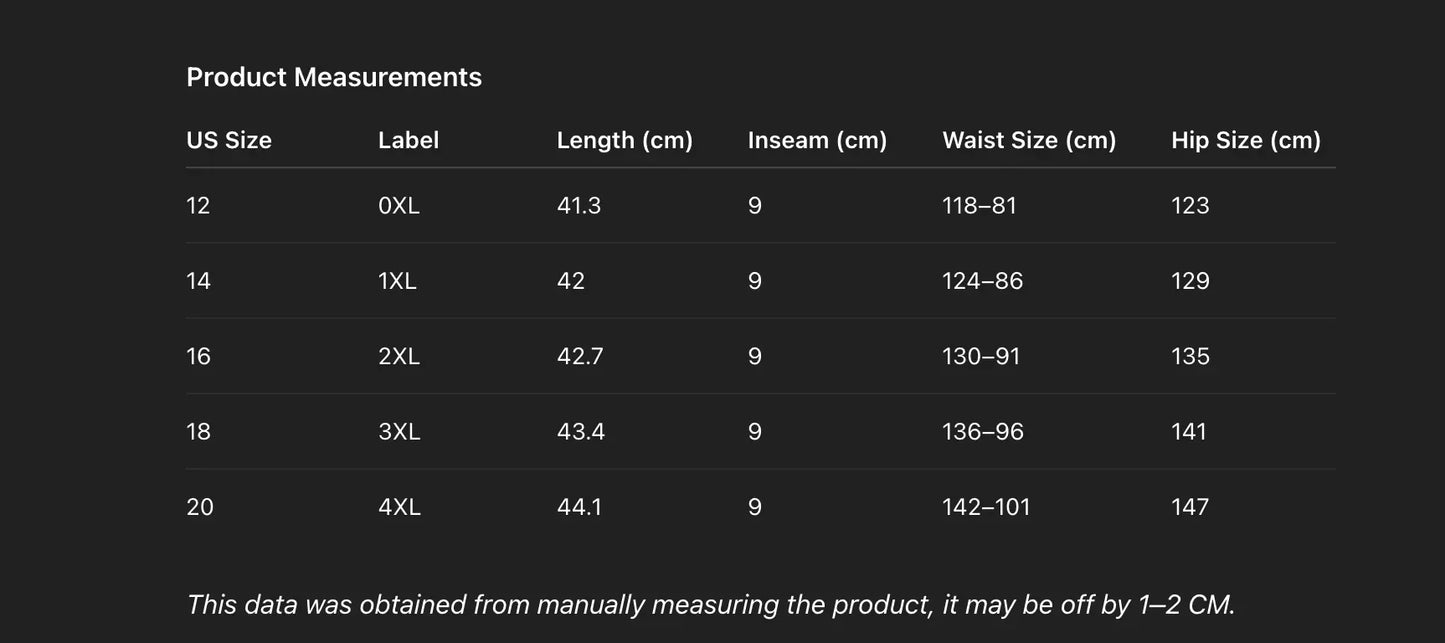Click the 147 hip size value
This screenshot has height=643, width=1445.
pyautogui.click(x=1190, y=507)
